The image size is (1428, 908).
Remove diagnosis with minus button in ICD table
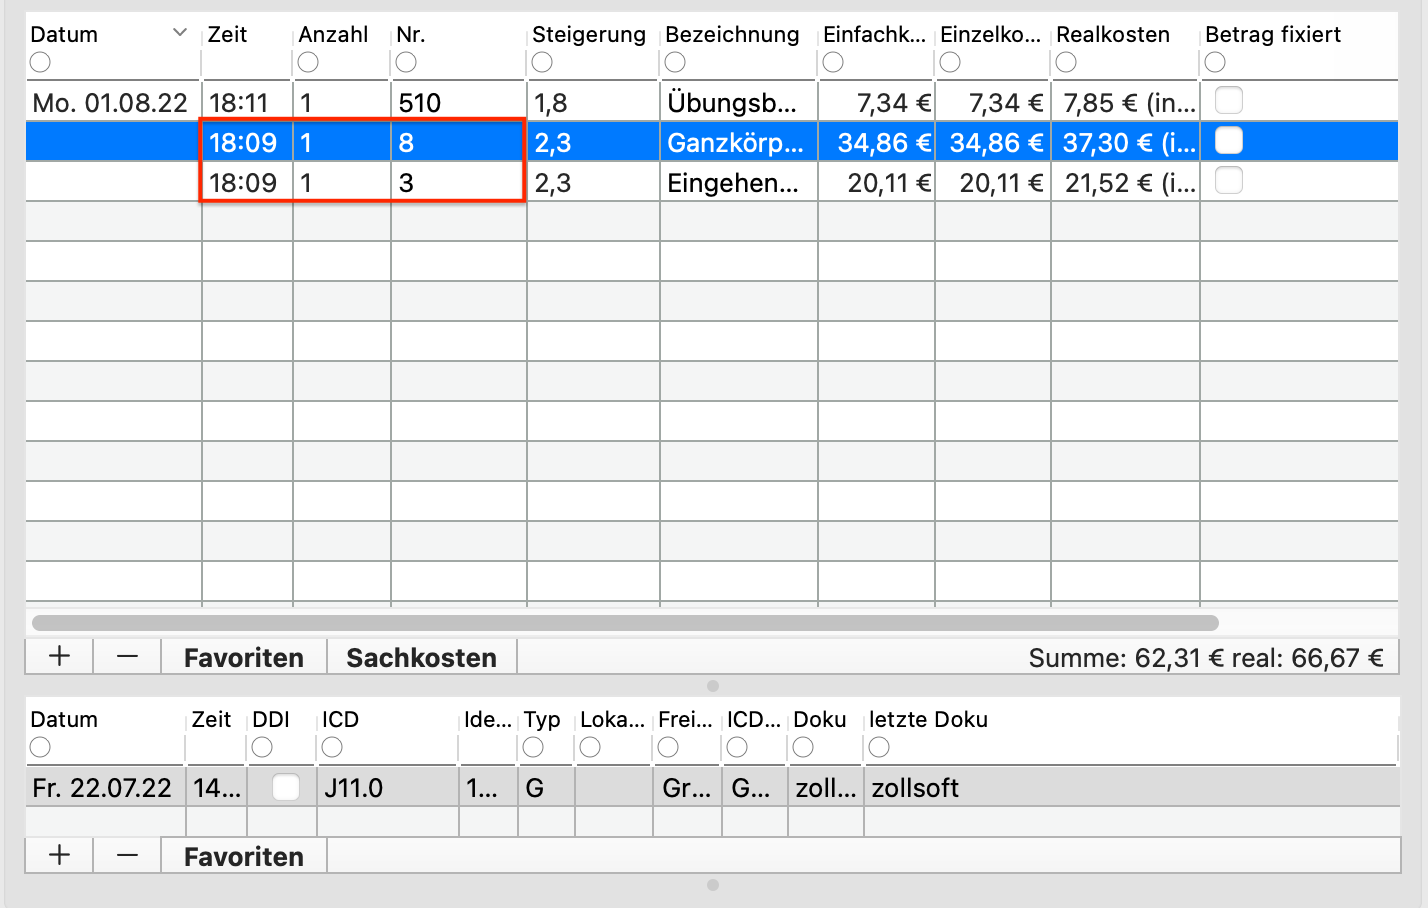click(127, 856)
